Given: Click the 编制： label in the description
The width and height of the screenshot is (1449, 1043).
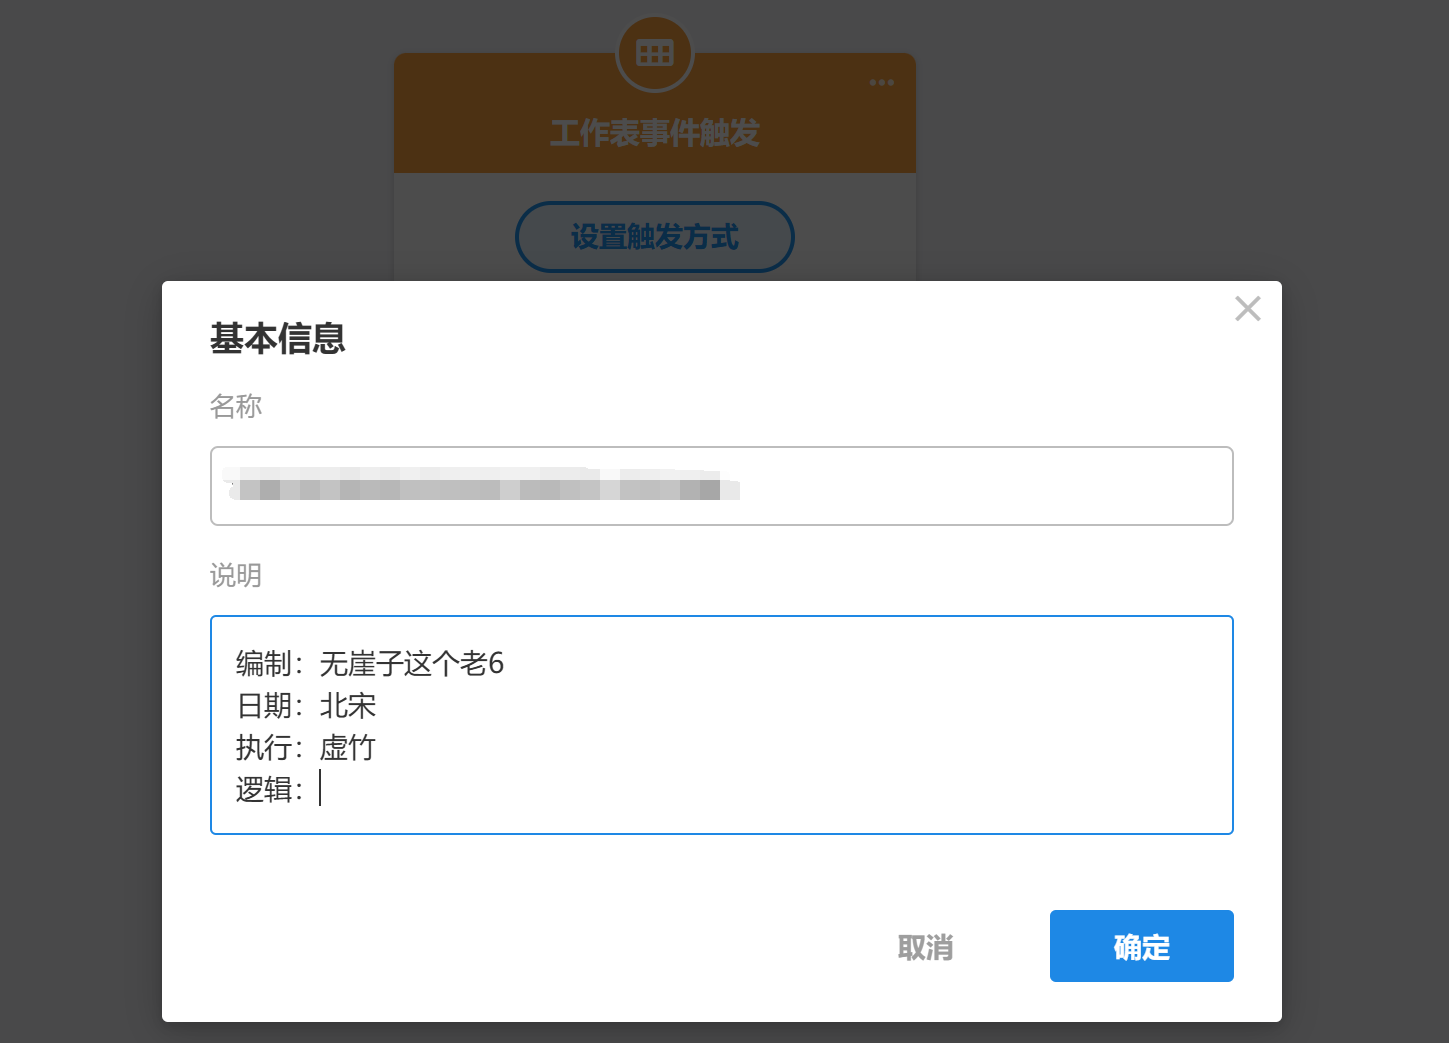Looking at the screenshot, I should point(266,664).
